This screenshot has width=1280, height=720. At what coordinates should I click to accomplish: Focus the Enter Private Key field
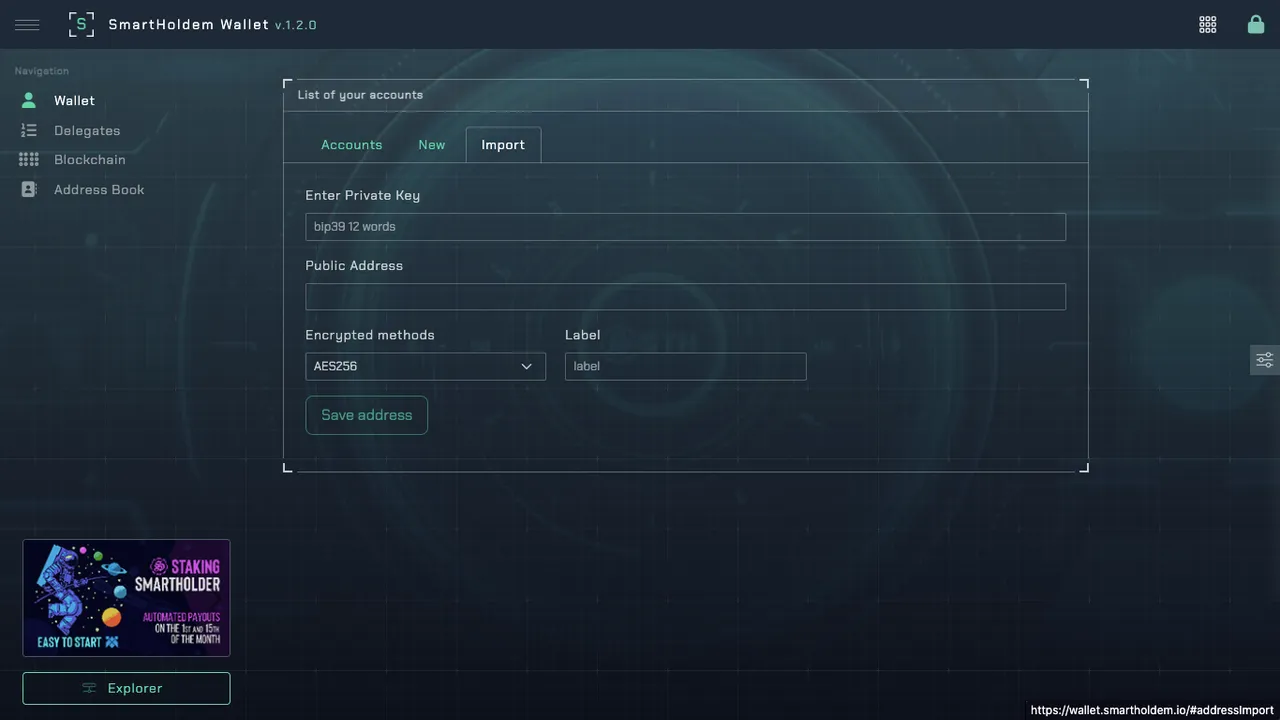[x=685, y=227]
